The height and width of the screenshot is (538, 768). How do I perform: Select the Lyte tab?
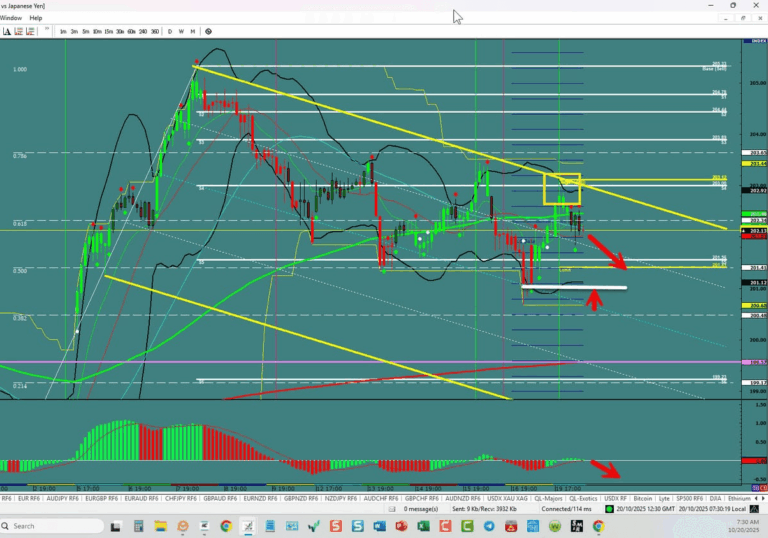664,498
